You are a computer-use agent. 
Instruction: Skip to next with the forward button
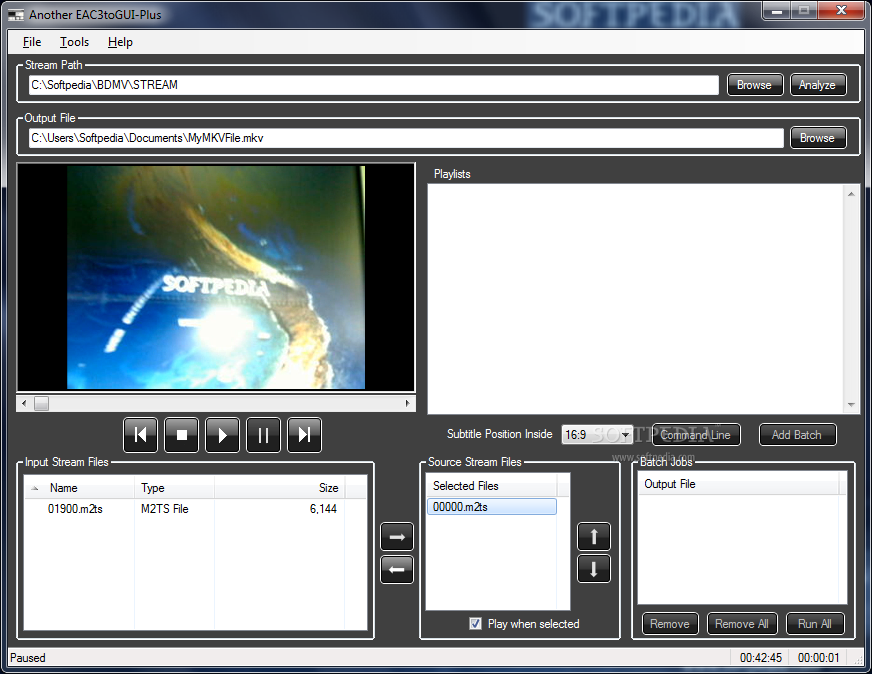pos(304,435)
